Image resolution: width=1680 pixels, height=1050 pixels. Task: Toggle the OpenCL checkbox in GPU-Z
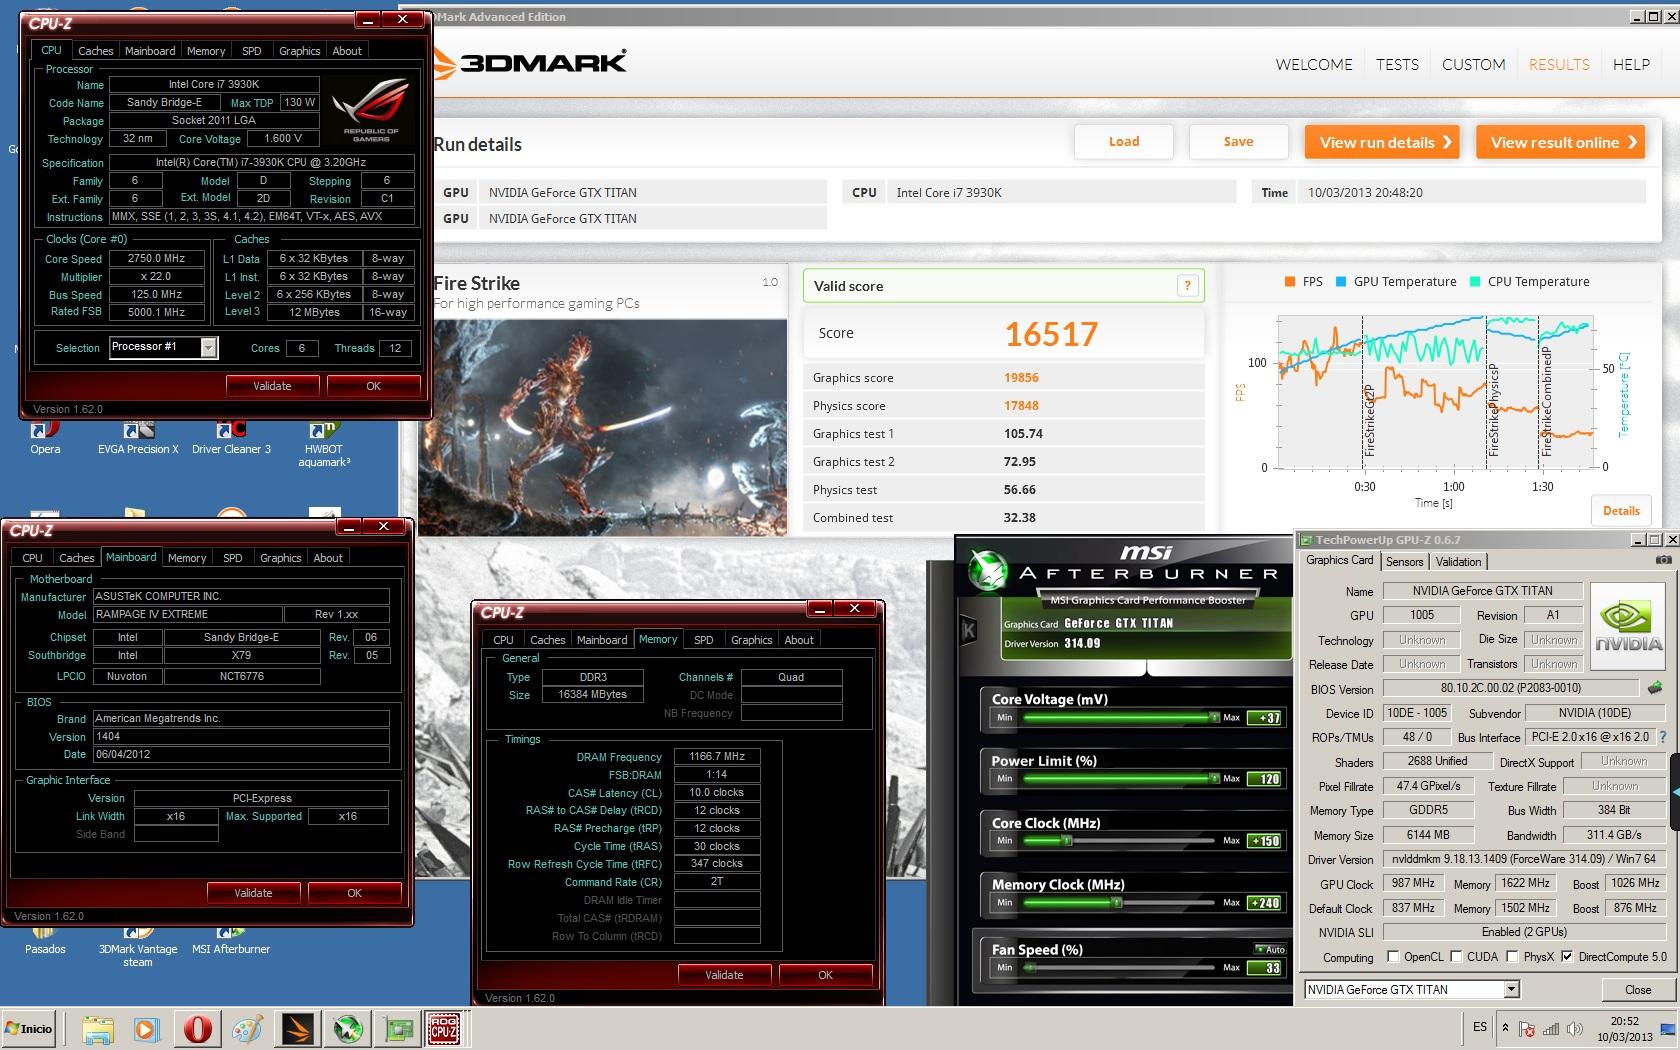pos(1393,957)
